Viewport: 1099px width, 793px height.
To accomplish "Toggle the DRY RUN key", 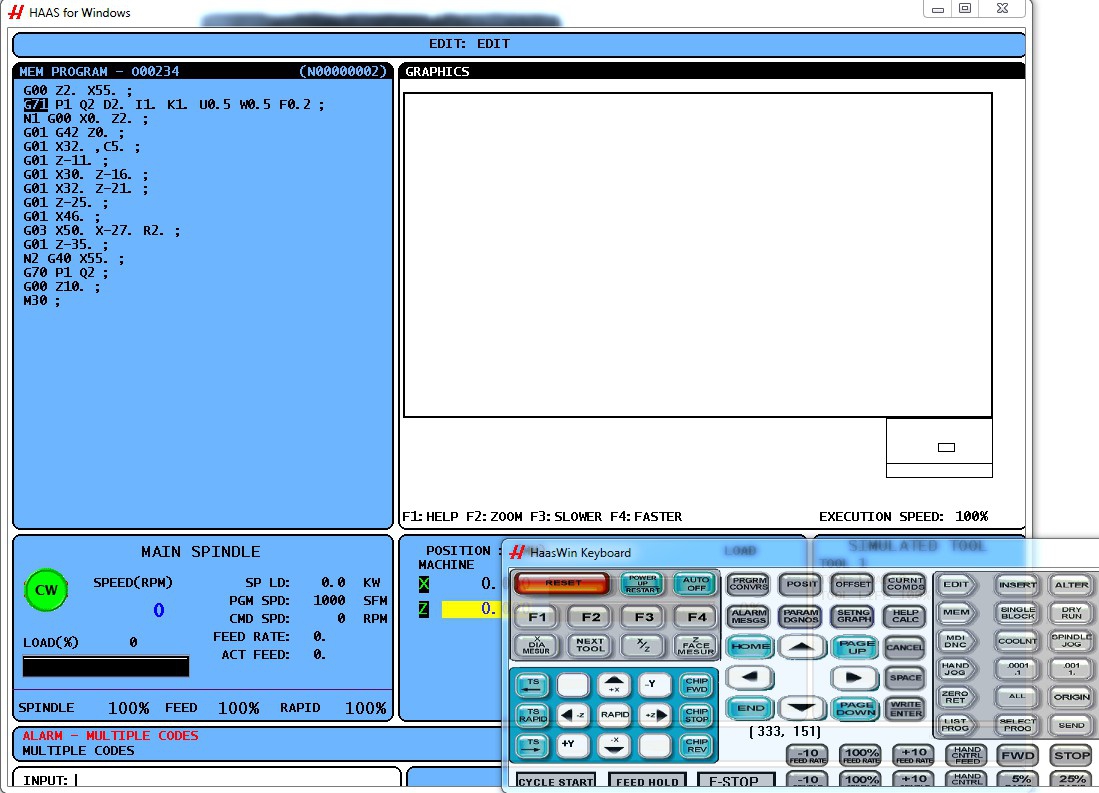I will coord(1071,612).
